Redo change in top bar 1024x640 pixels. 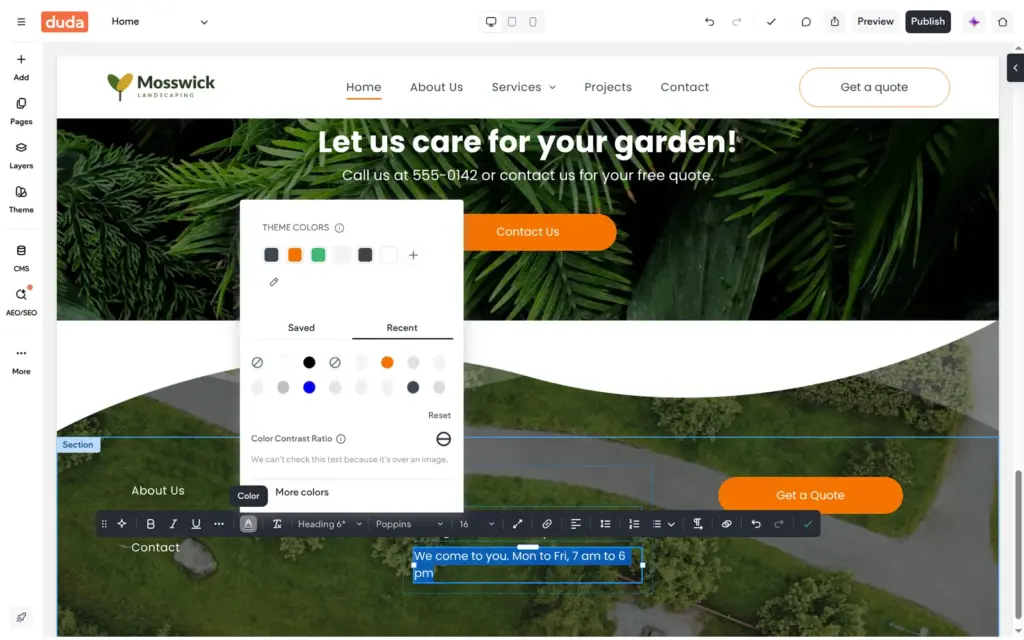[737, 22]
